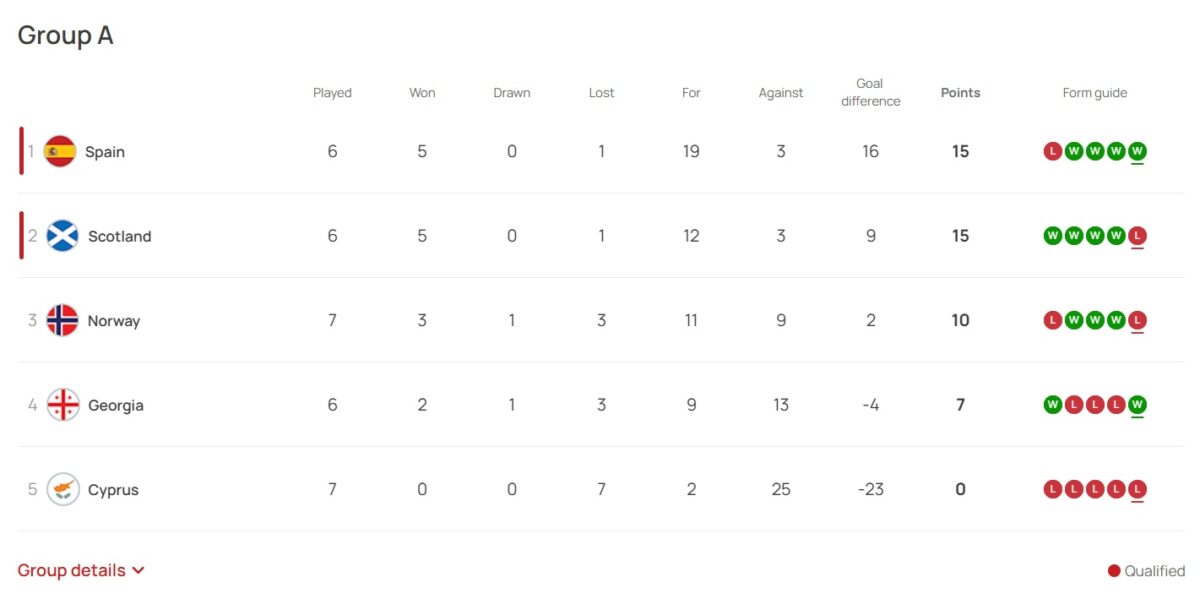
Task: Click the Norway flag icon
Action: click(62, 321)
